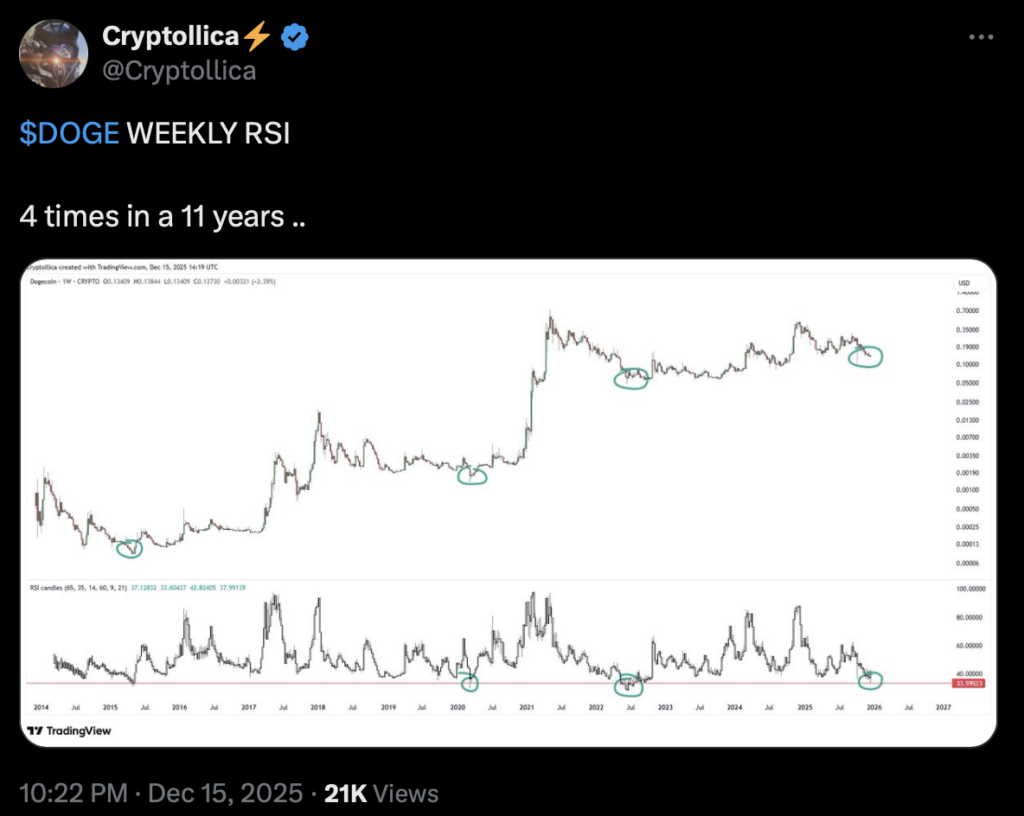Open the three-dot more options menu
This screenshot has width=1024, height=816.
[981, 36]
